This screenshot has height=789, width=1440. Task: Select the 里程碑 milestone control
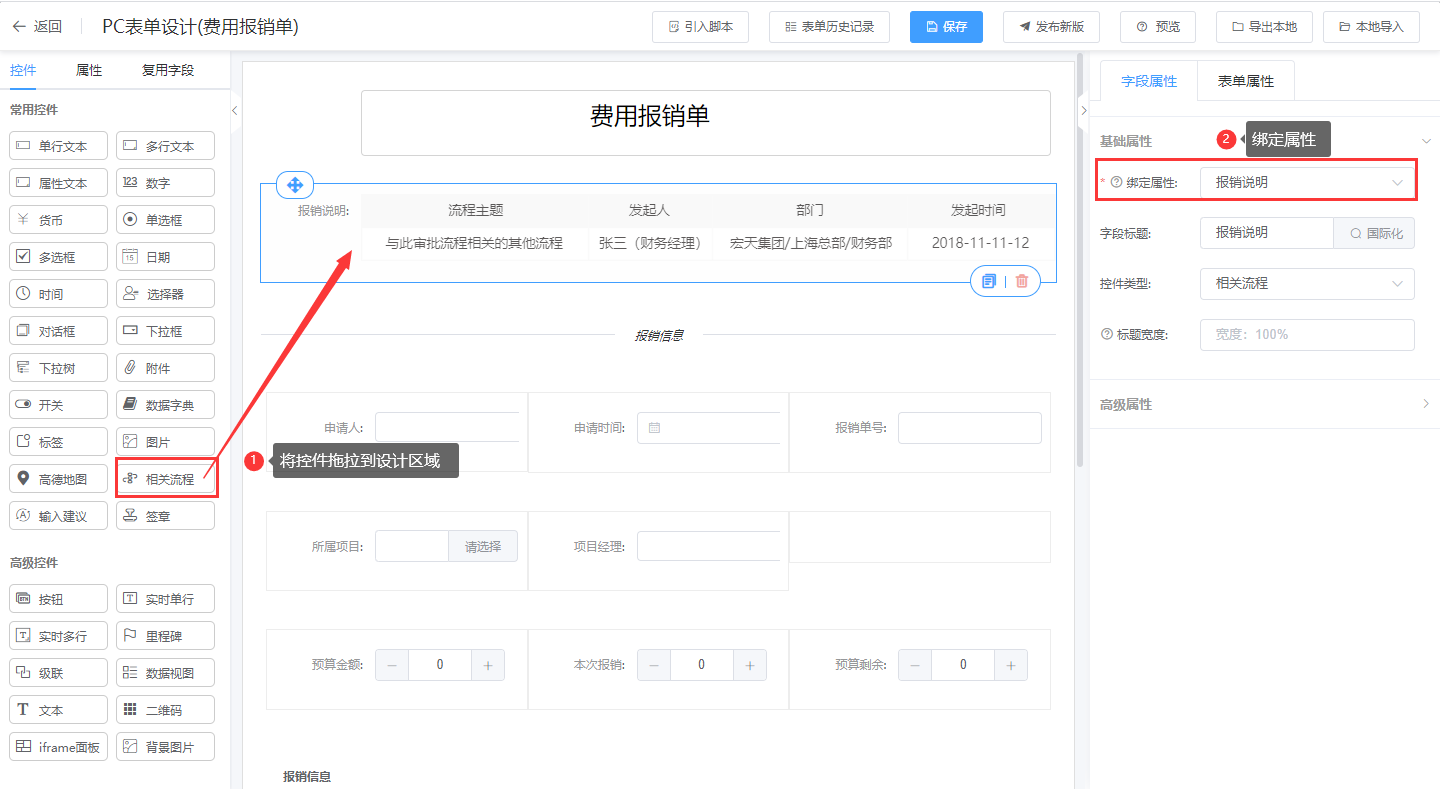[x=165, y=636]
